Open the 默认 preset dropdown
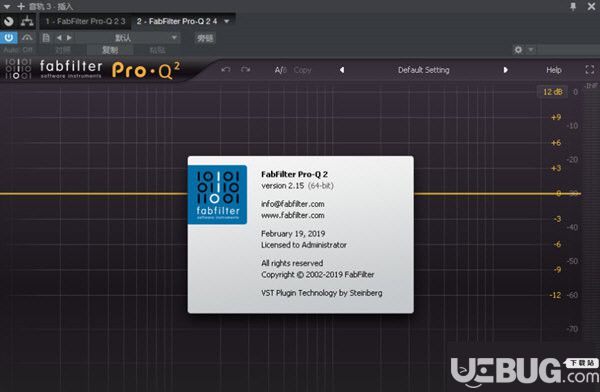This screenshot has height=392, width=600. pos(128,38)
